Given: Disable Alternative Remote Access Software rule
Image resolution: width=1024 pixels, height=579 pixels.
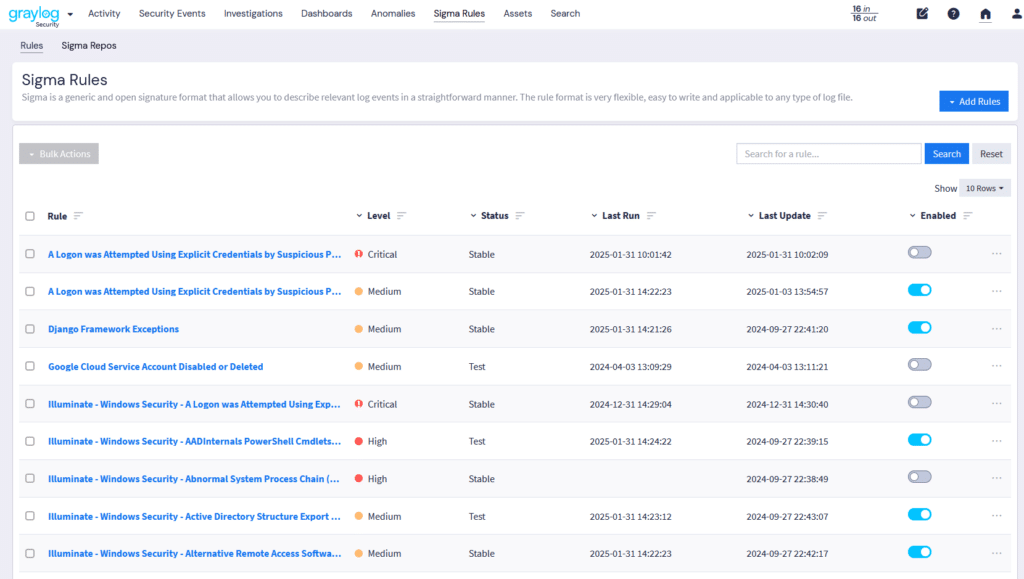Looking at the screenshot, I should [920, 552].
